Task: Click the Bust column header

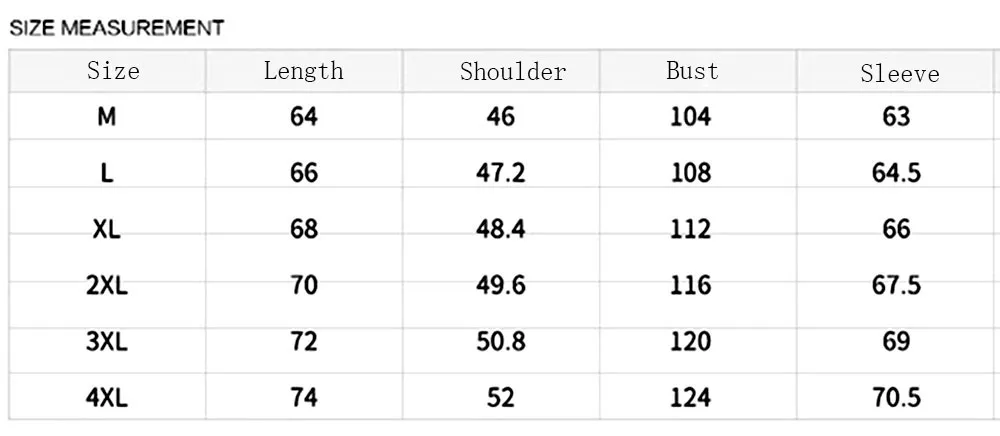Action: [x=692, y=70]
